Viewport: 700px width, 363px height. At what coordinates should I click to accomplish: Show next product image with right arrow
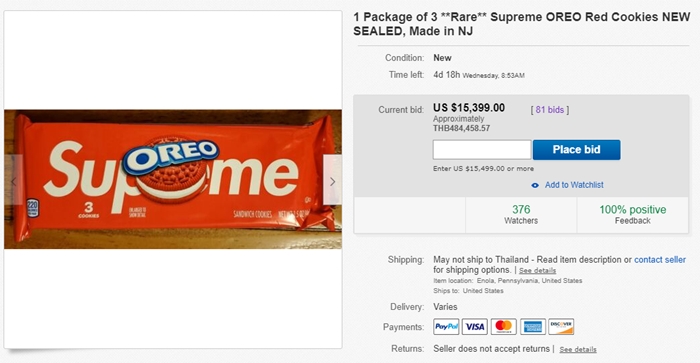pyautogui.click(x=332, y=181)
